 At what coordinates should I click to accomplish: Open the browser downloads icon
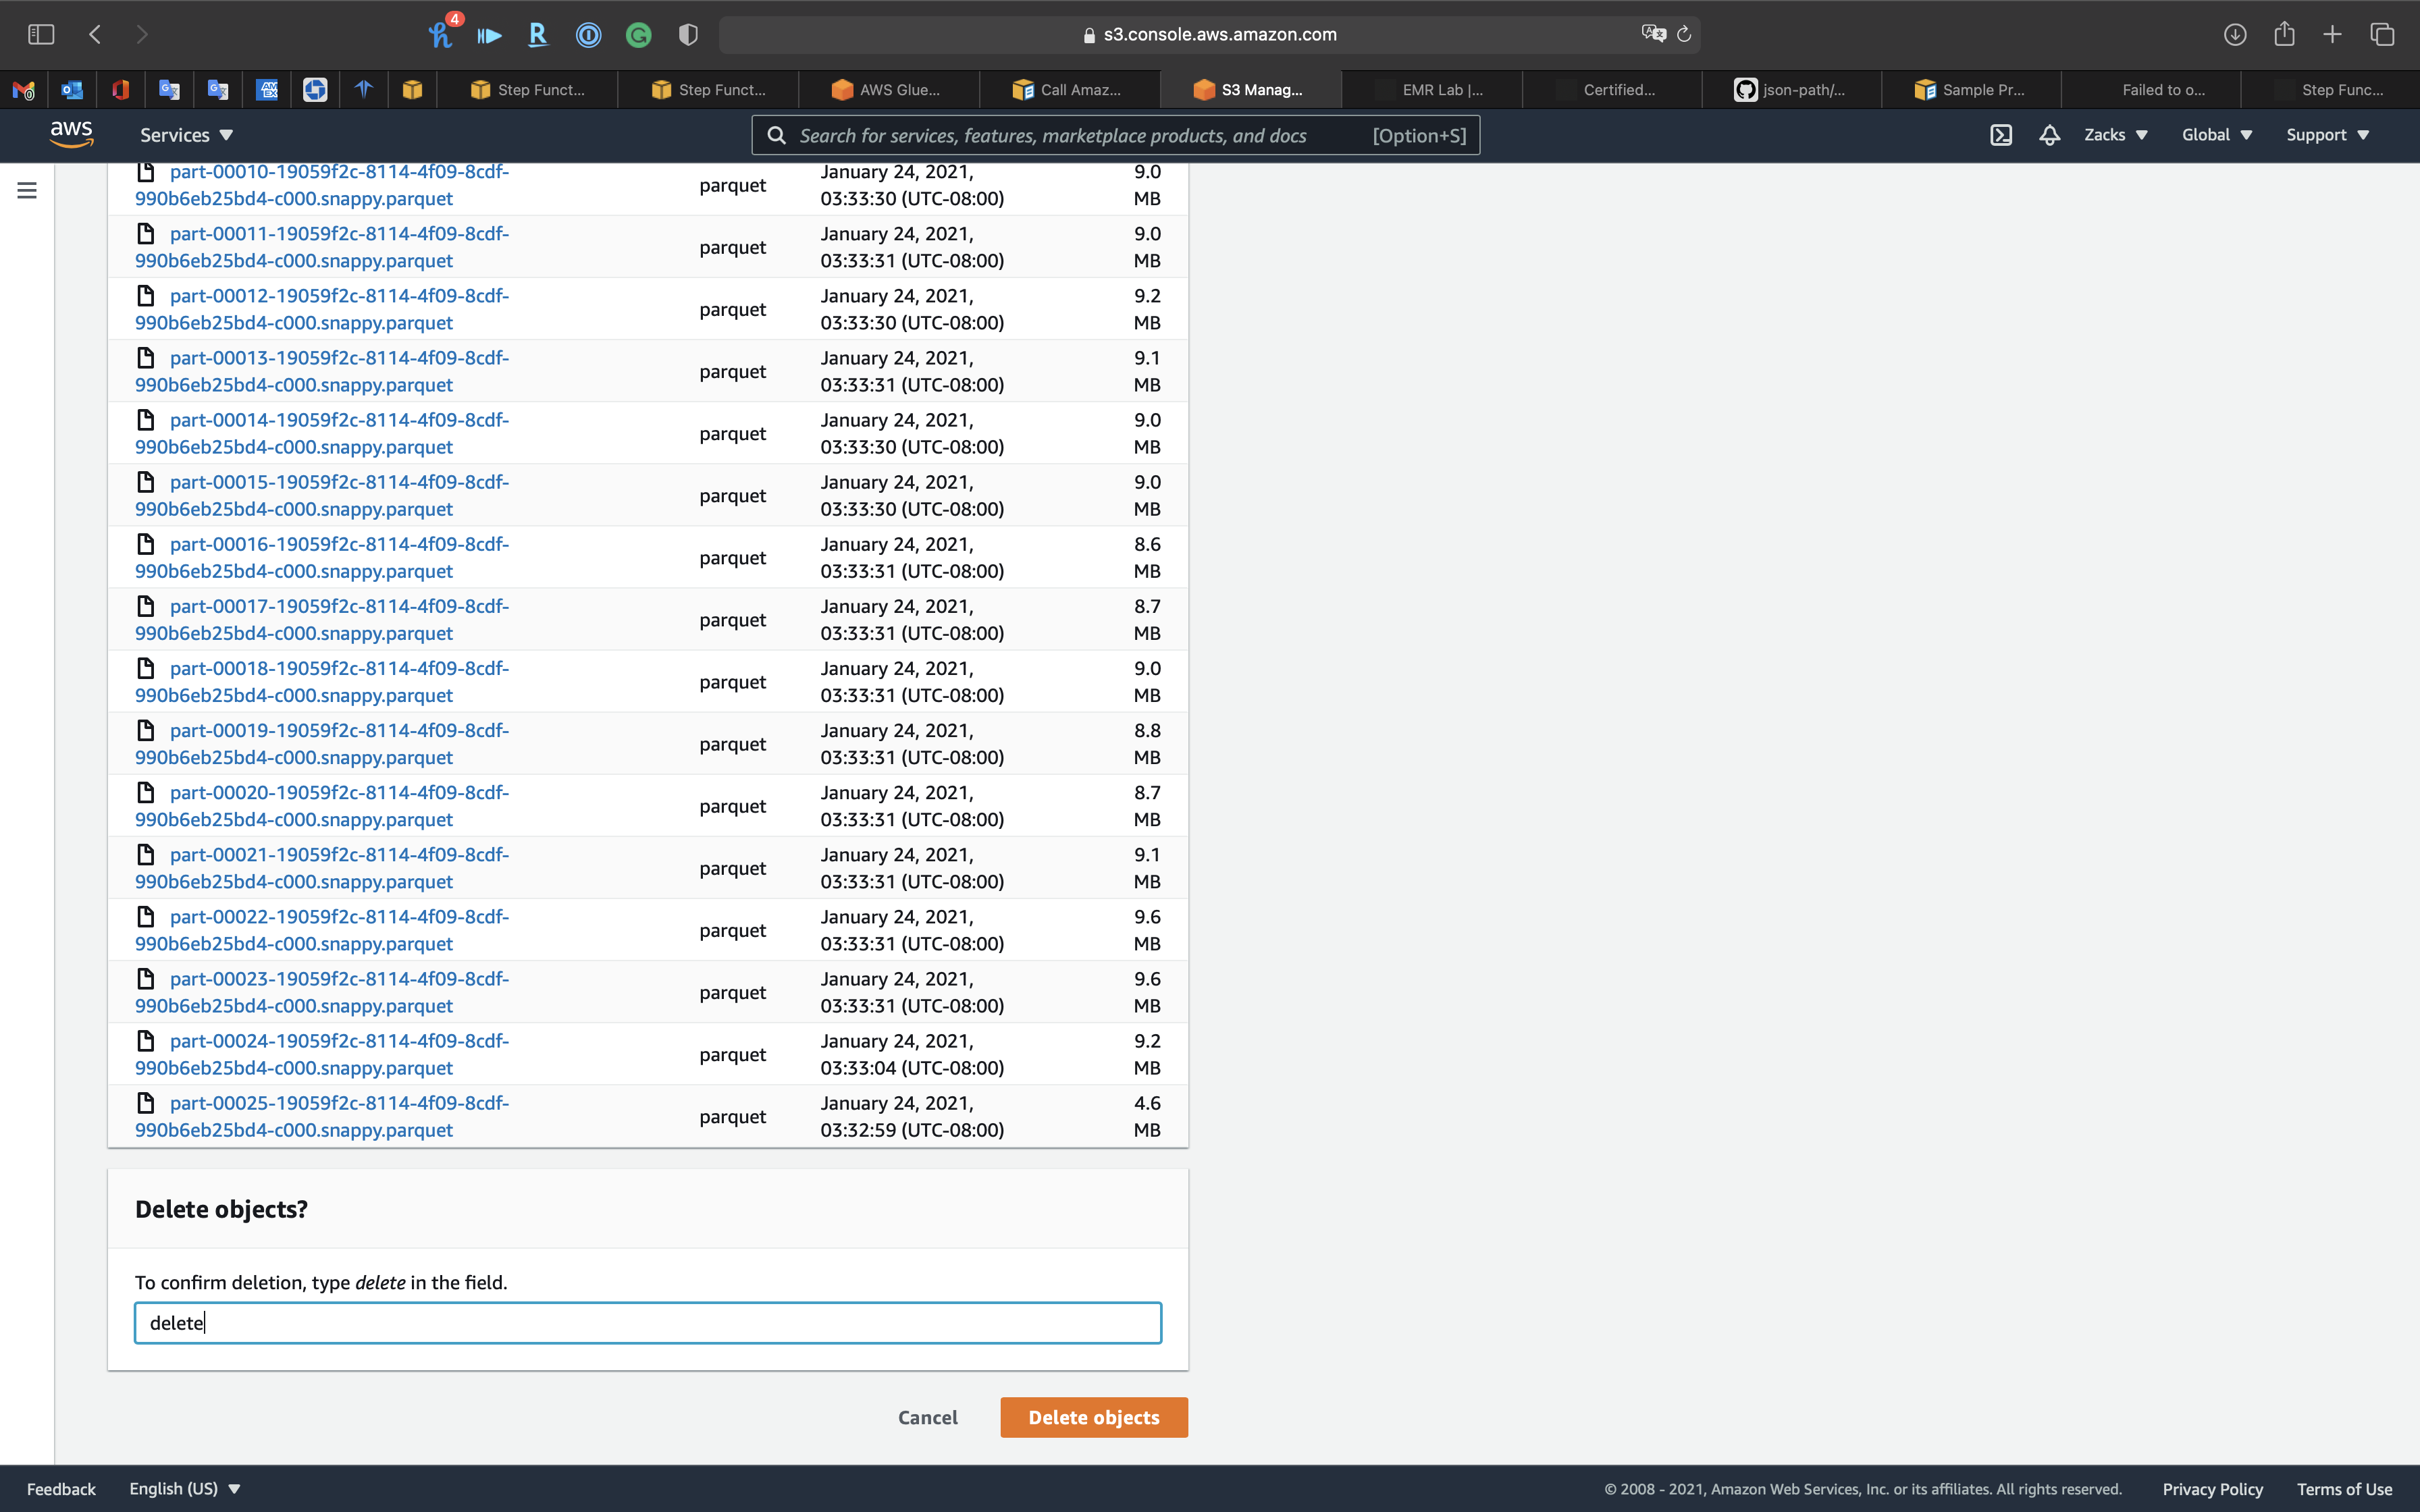2235,35
